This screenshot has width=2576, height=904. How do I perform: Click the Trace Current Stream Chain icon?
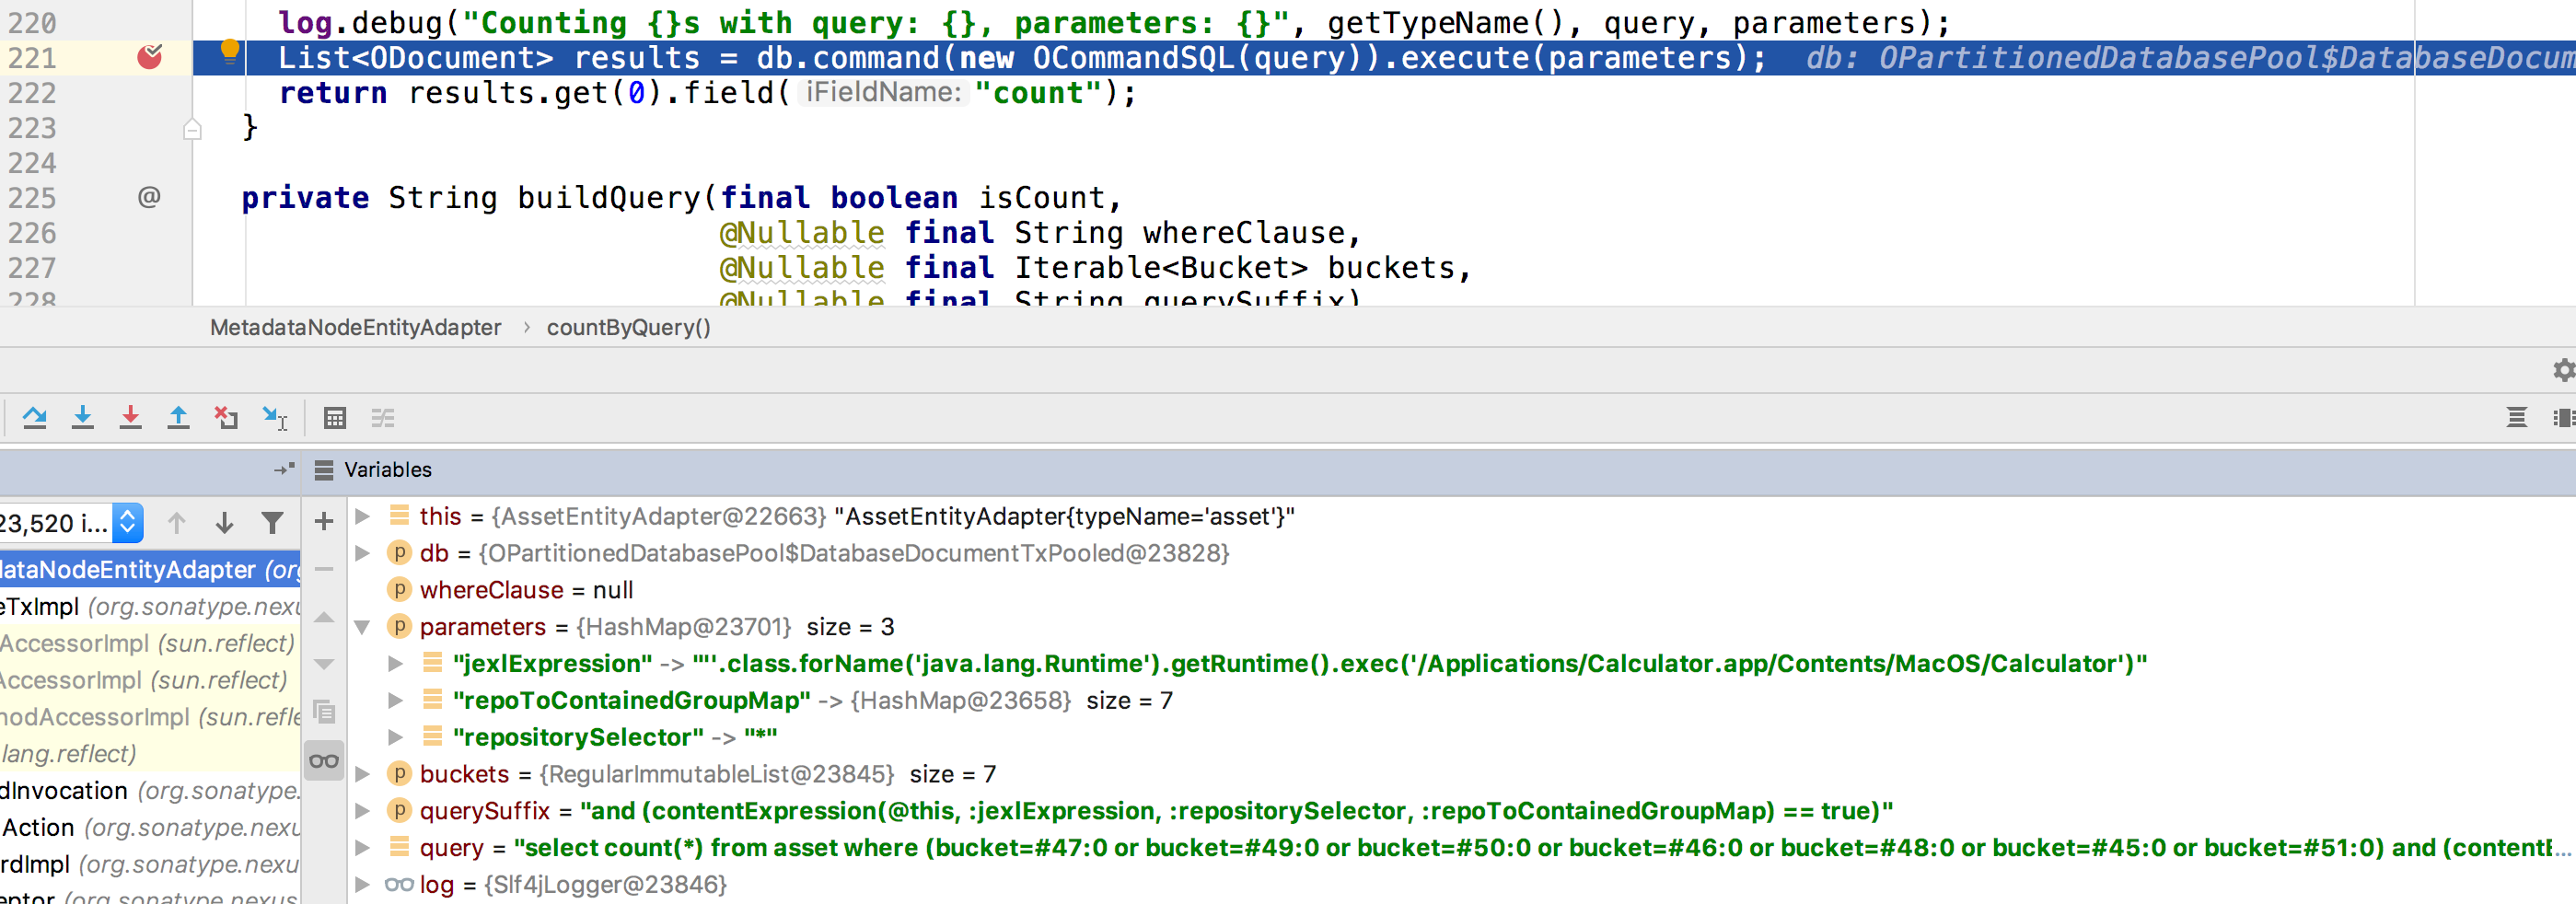383,418
